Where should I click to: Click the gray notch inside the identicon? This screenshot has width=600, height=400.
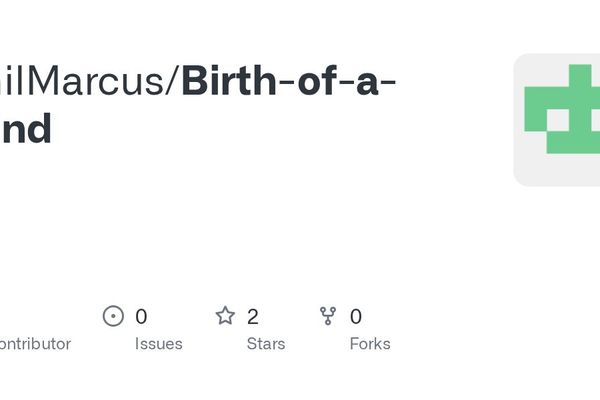click(x=556, y=121)
